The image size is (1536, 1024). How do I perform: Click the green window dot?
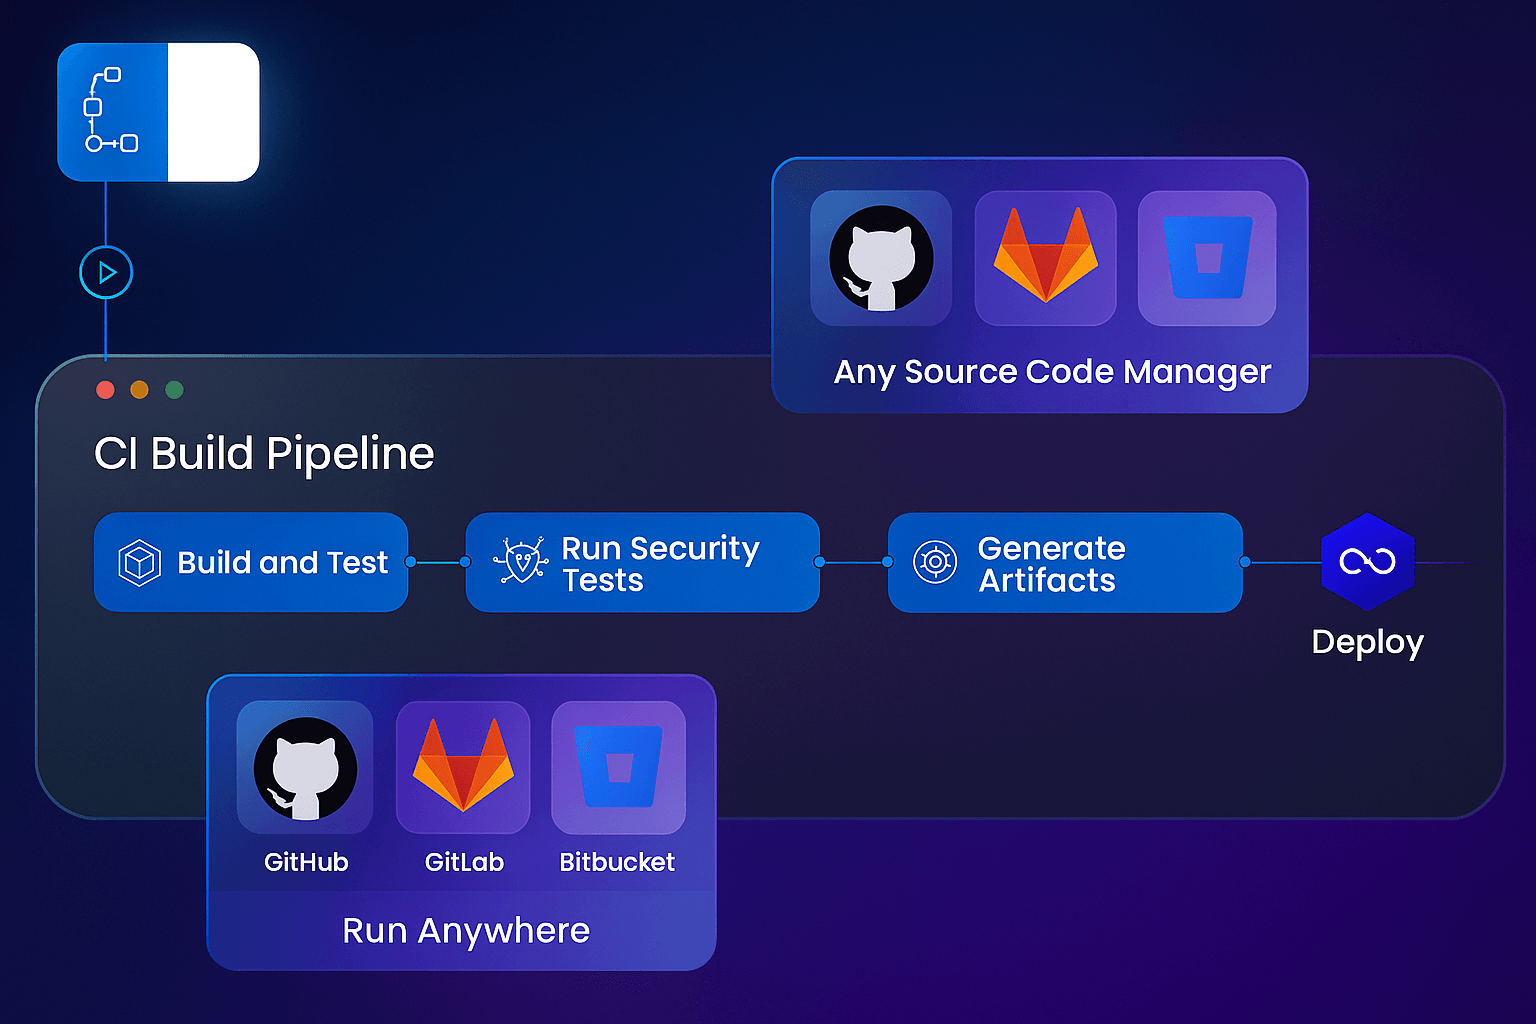pos(174,390)
